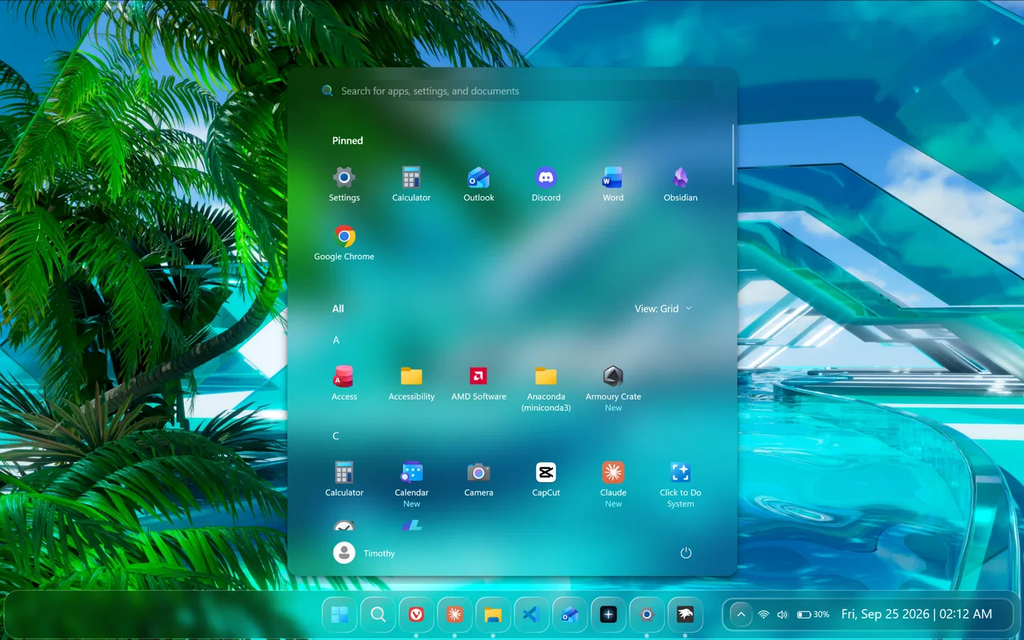Screen dimensions: 1024x640
Task: Switch to Claude on the taskbar
Action: coord(455,615)
